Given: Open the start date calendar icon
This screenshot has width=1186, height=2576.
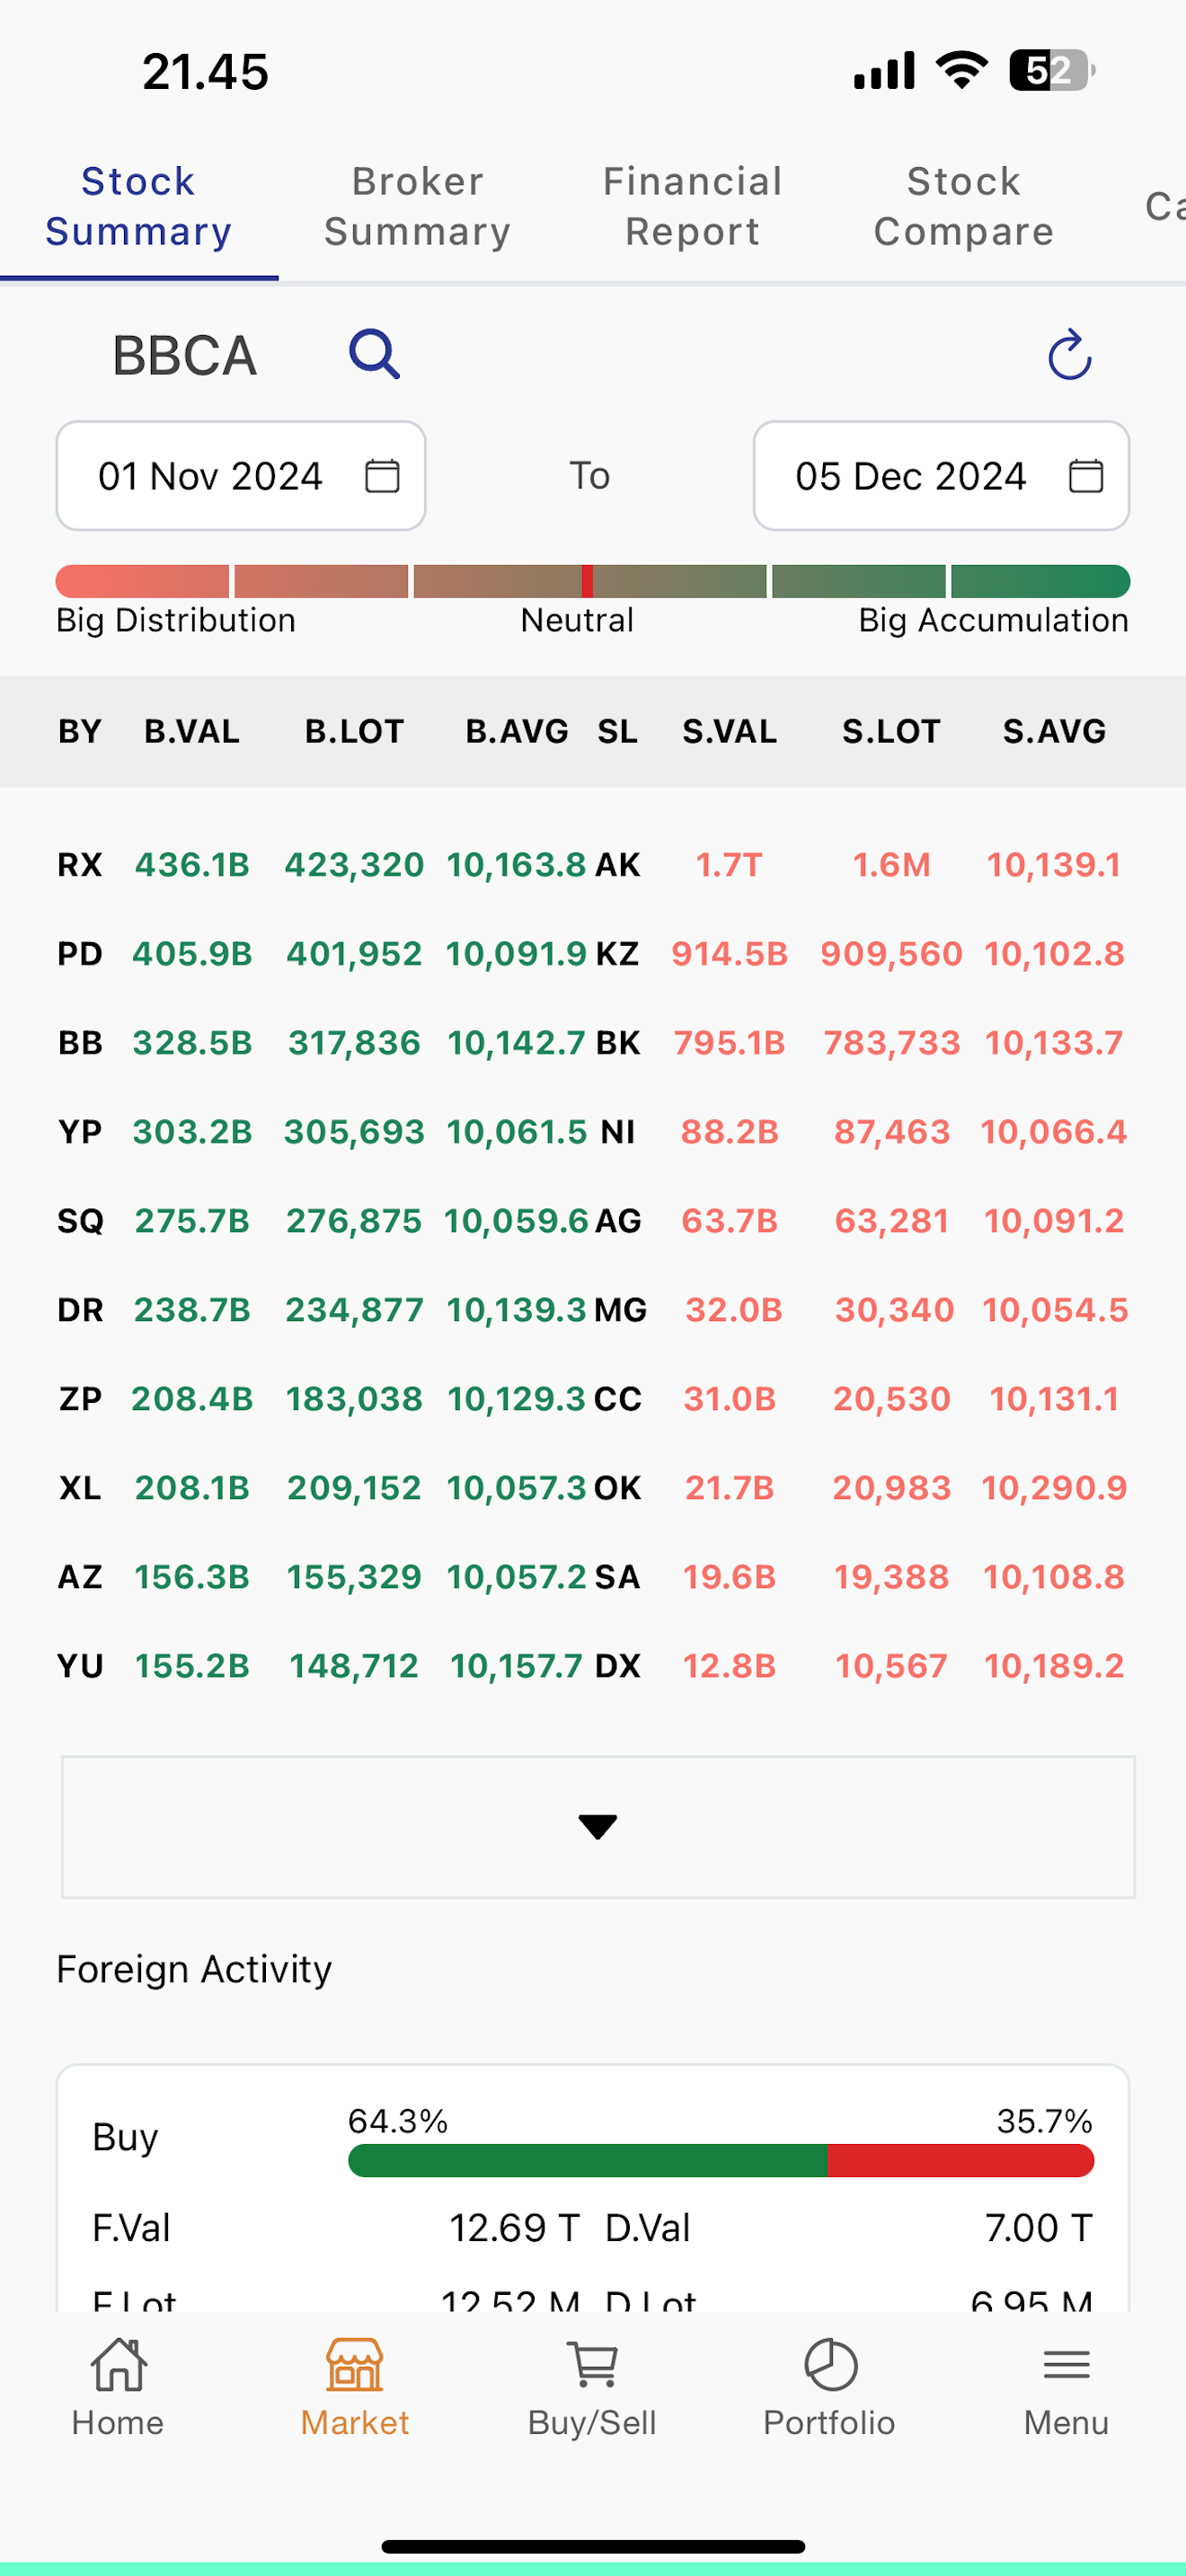Looking at the screenshot, I should [382, 476].
